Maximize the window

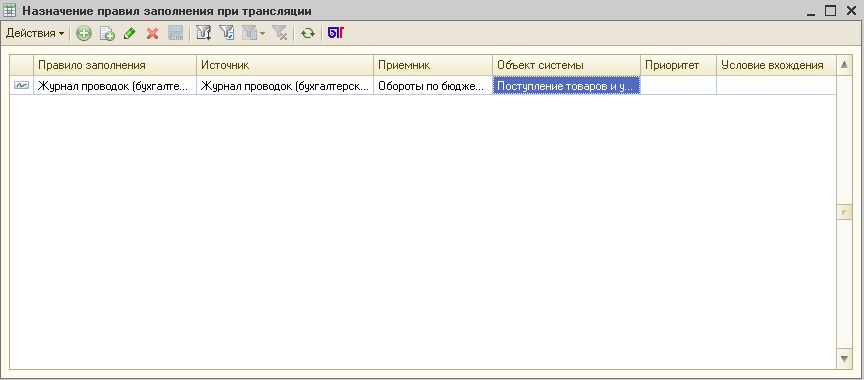tap(830, 10)
